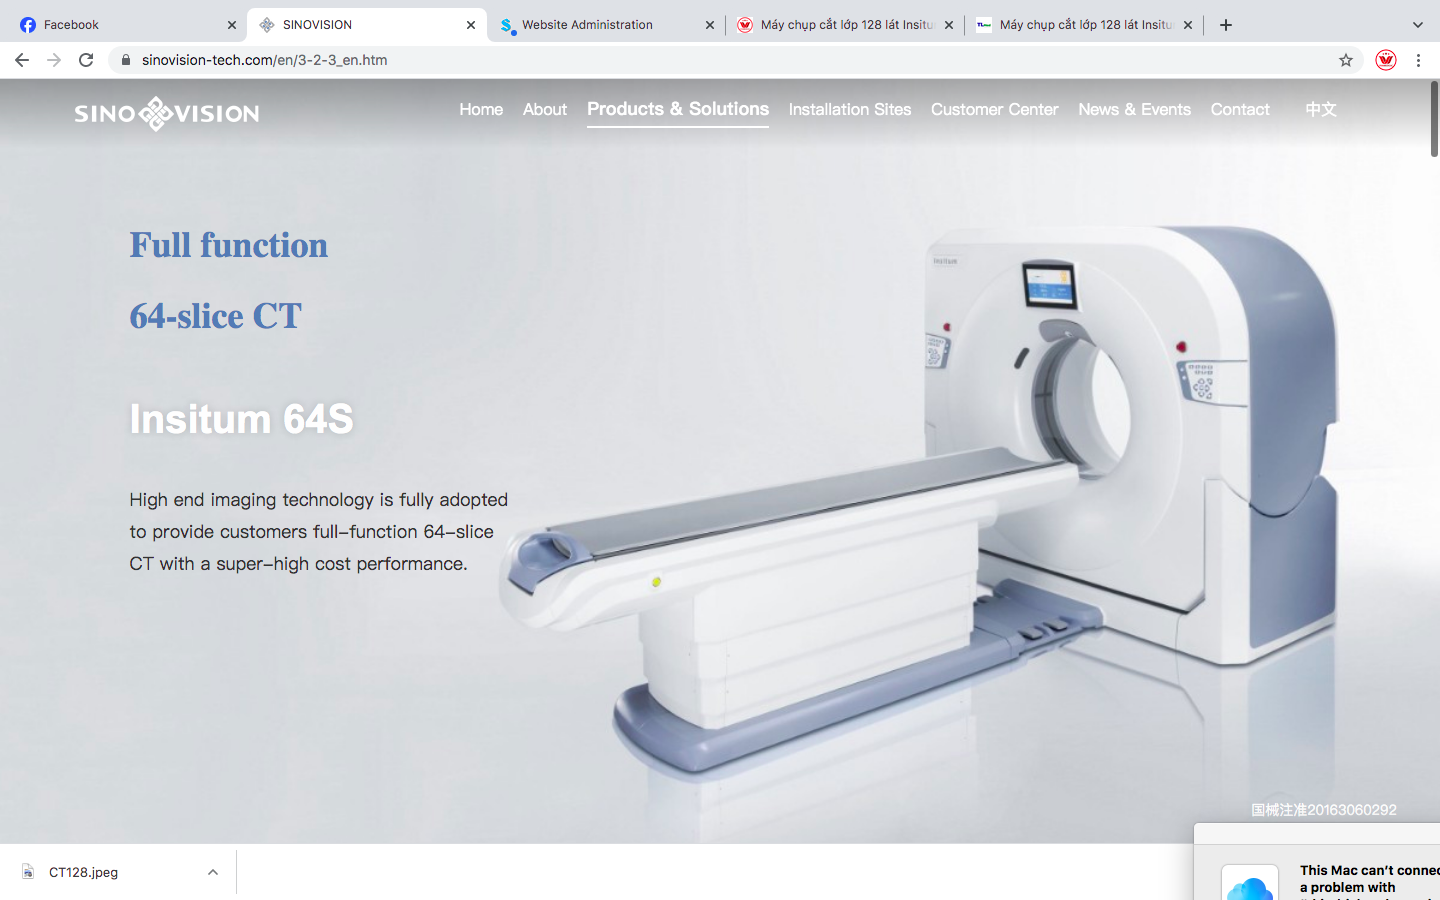The width and height of the screenshot is (1440, 900).
Task: Bookmark this page with the star icon
Action: point(1346,60)
